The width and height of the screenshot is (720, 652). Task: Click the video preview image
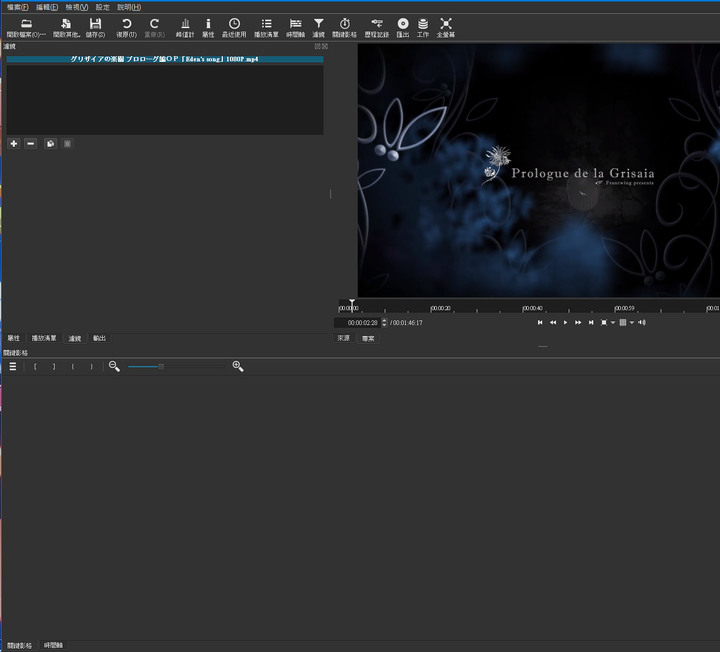539,170
